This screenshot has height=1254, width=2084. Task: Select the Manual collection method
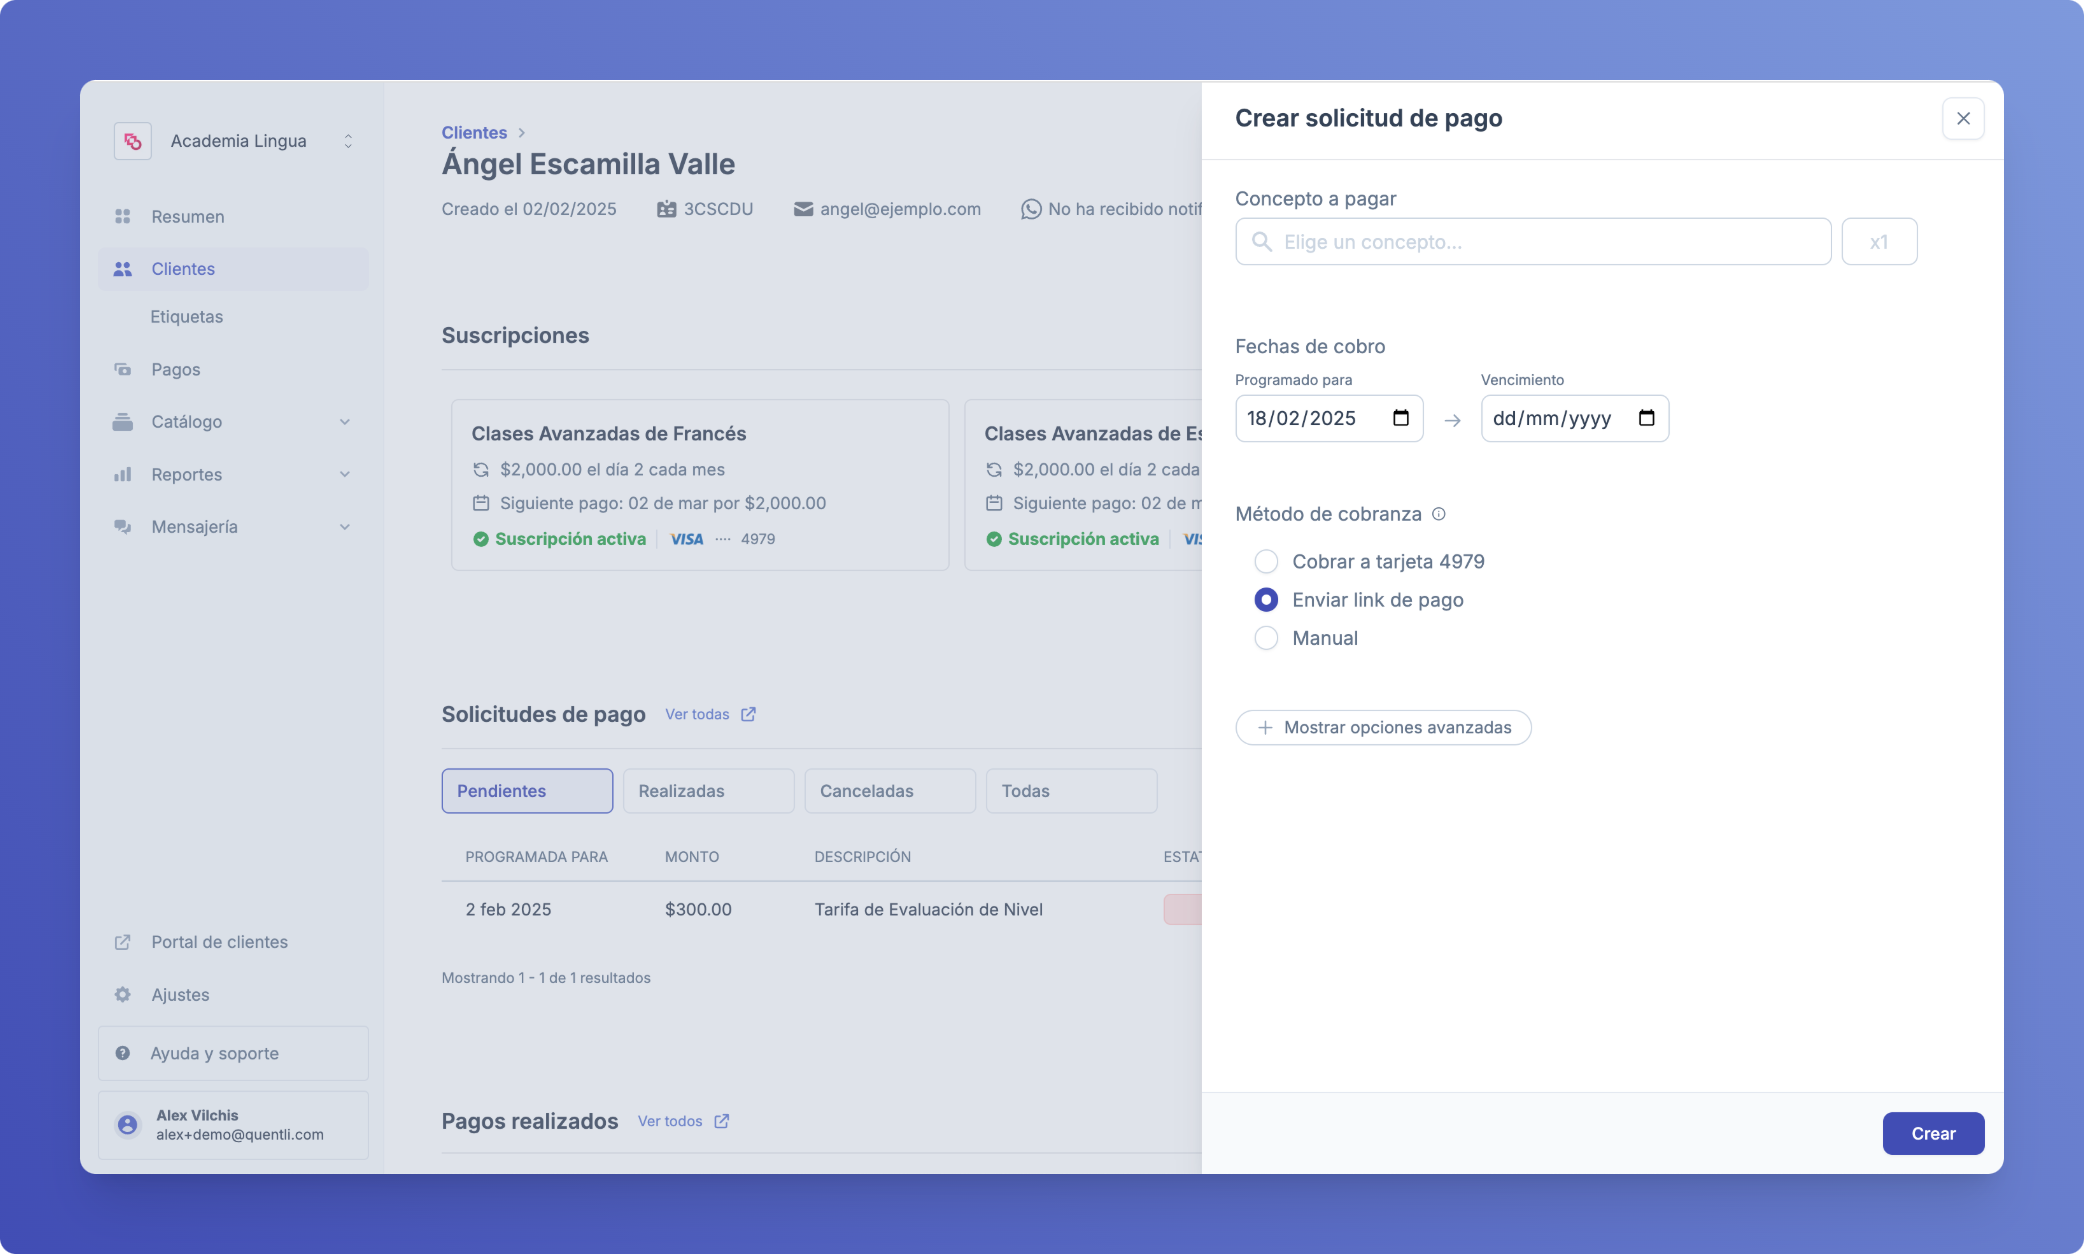point(1266,638)
